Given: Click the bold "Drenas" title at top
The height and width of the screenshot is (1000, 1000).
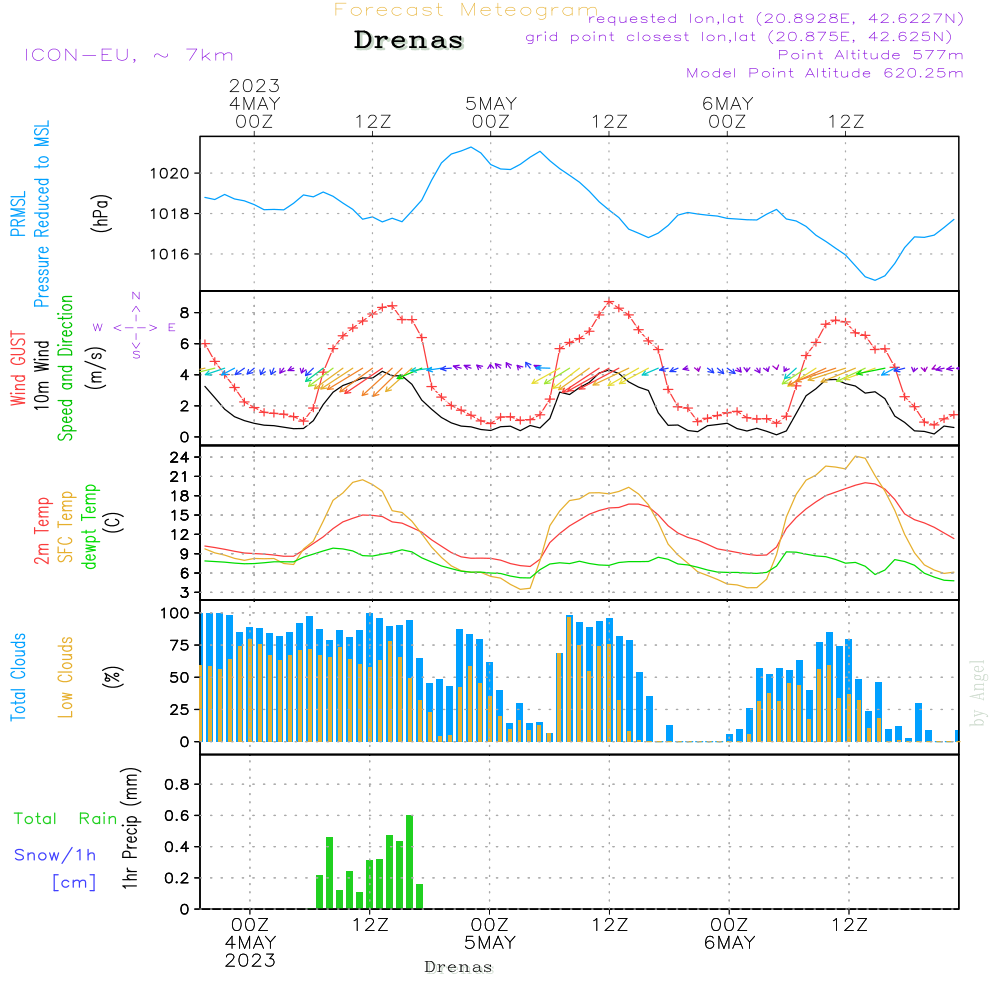Looking at the screenshot, I should [409, 41].
